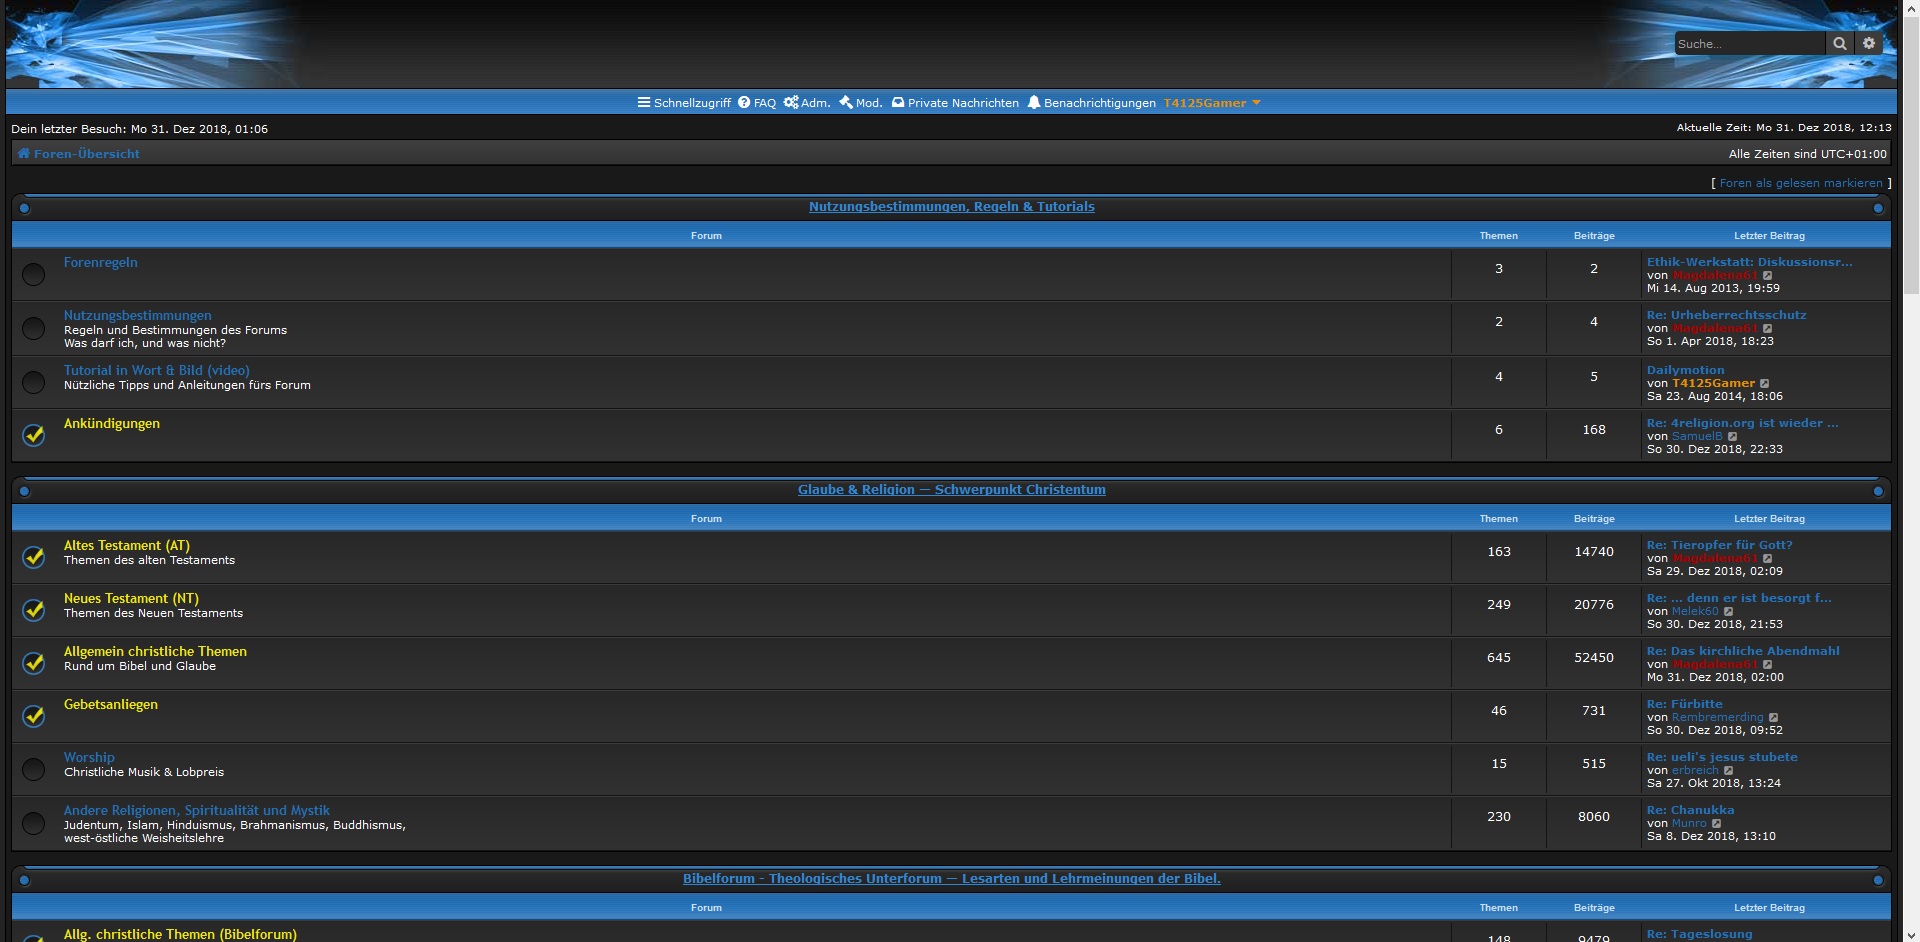Open advanced search via gear icon
The width and height of the screenshot is (1920, 942).
point(1869,44)
